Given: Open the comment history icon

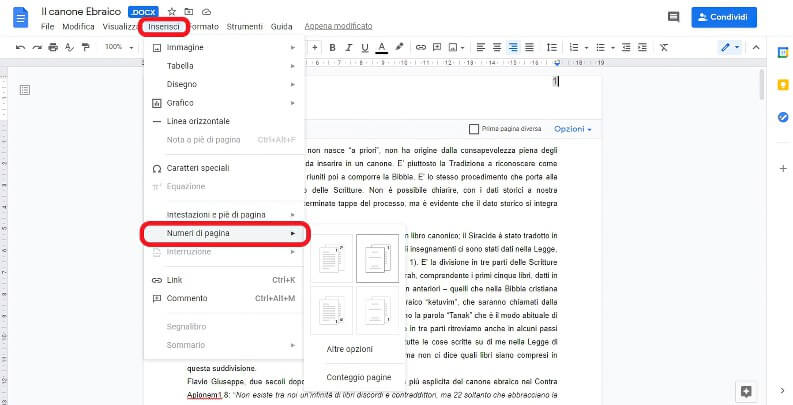Looking at the screenshot, I should tap(673, 17).
